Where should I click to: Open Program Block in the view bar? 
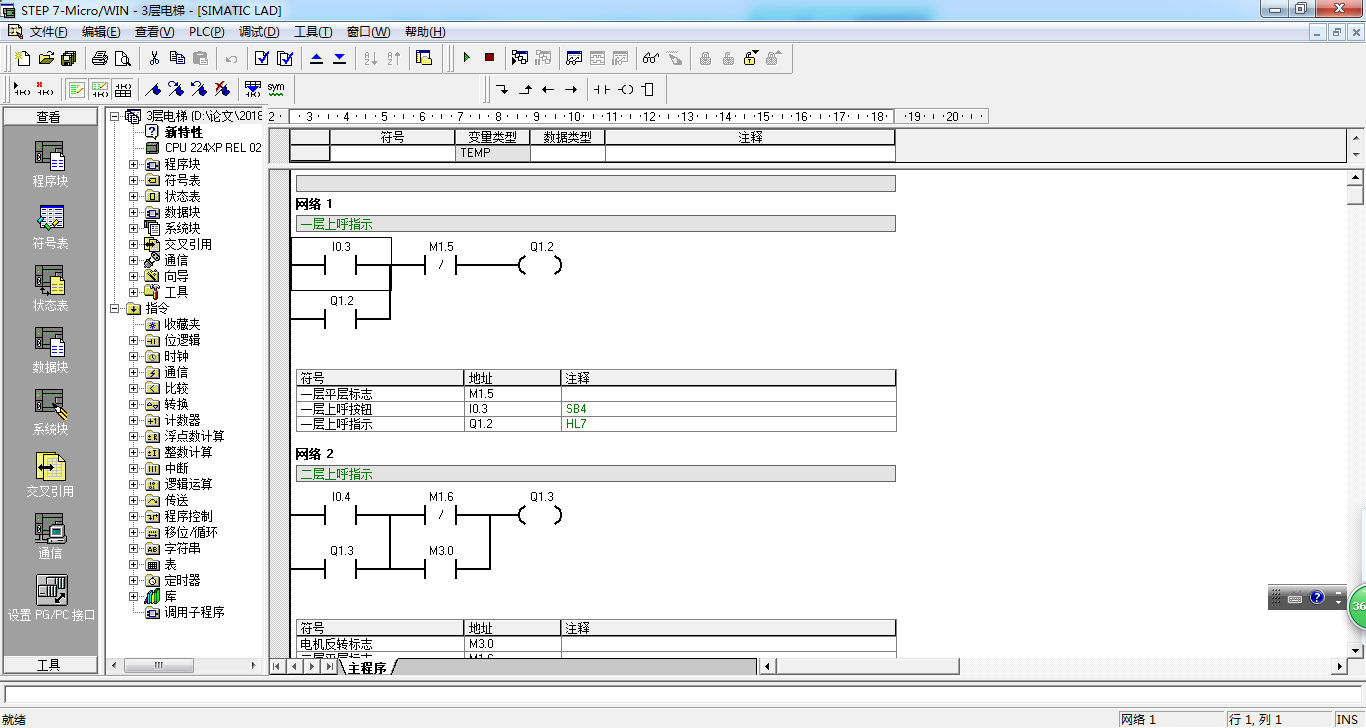pos(50,165)
